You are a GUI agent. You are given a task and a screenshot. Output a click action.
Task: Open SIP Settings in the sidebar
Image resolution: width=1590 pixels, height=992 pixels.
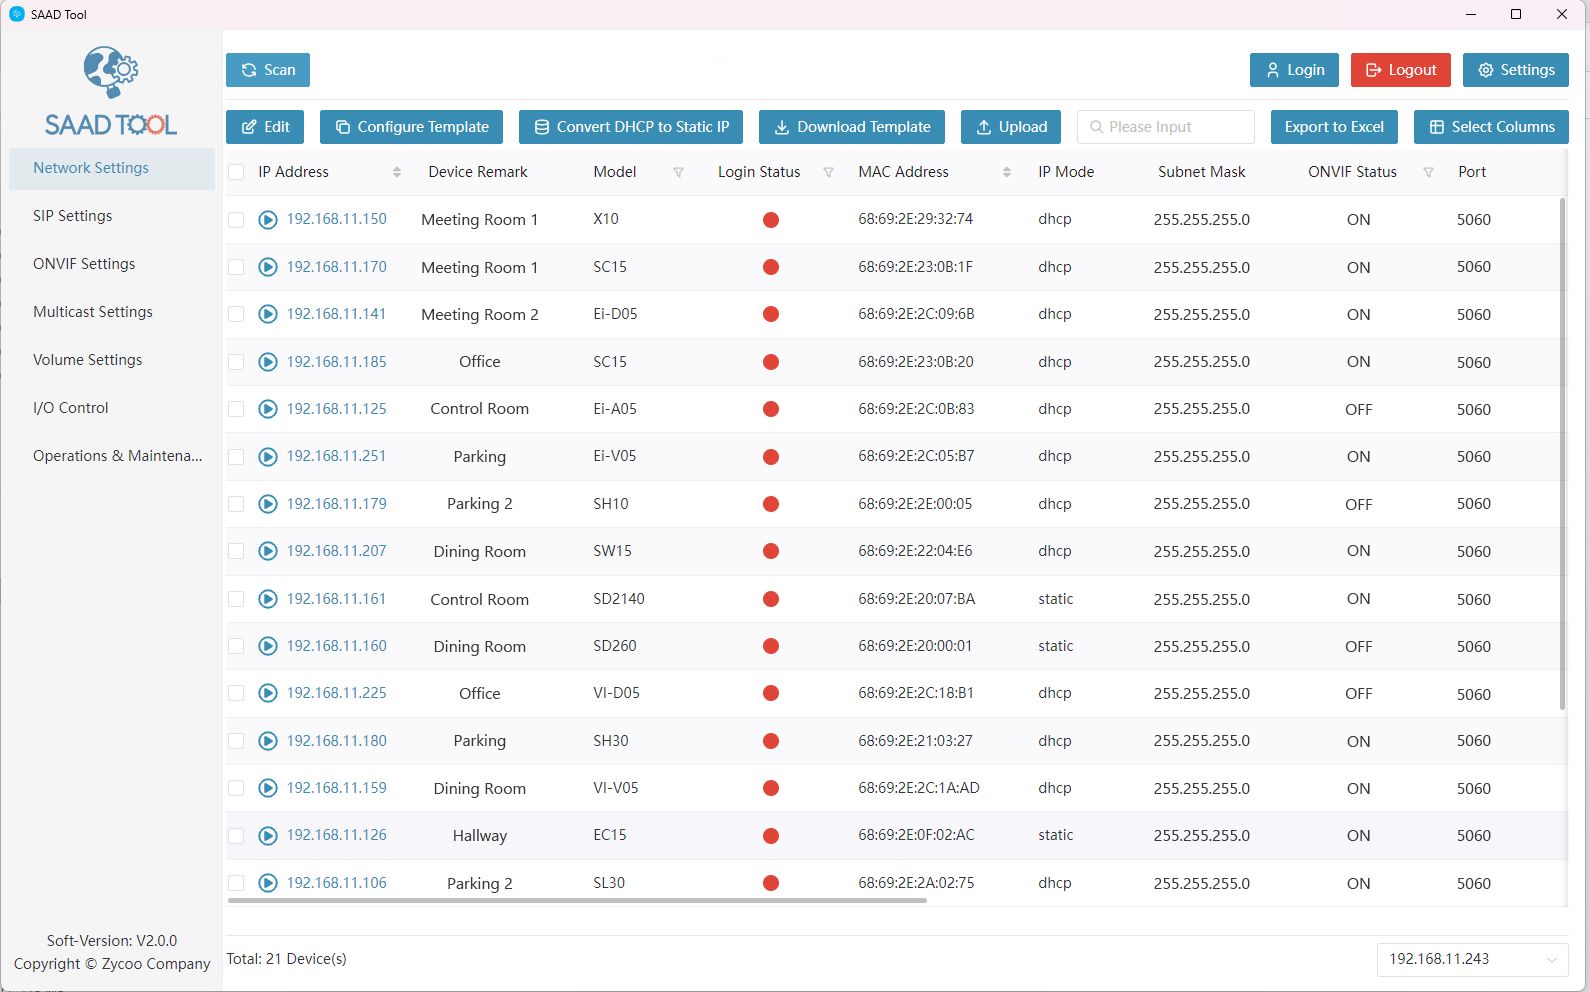pos(73,216)
